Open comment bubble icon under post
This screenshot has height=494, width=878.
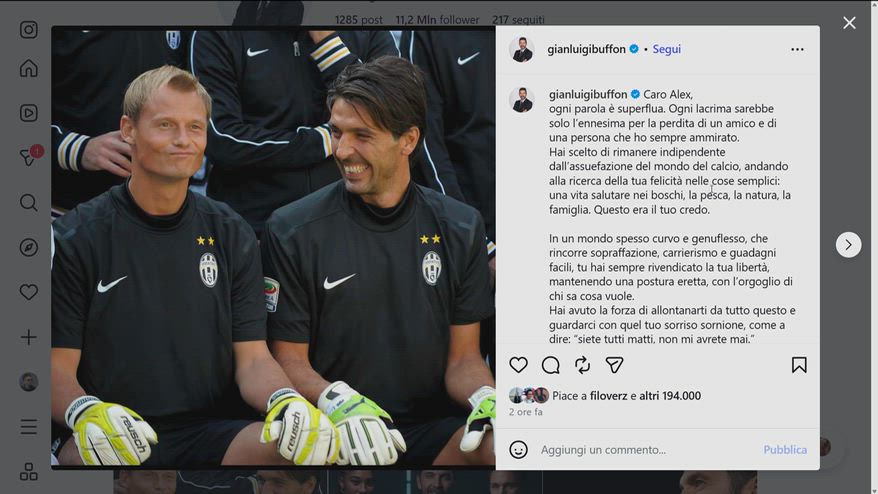[551, 365]
